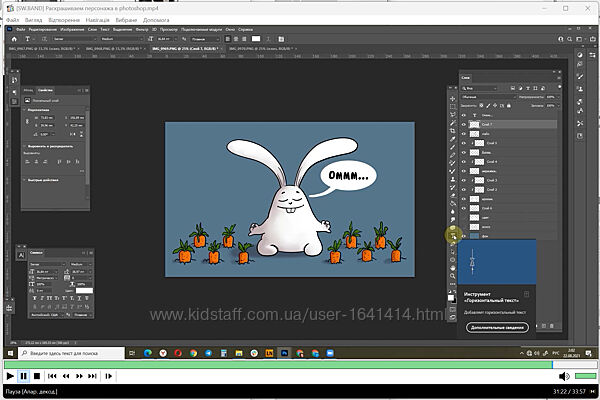The width and height of the screenshot is (600, 400).
Task: Select the Horizontal Text tool in toolbar
Action: tap(451, 234)
